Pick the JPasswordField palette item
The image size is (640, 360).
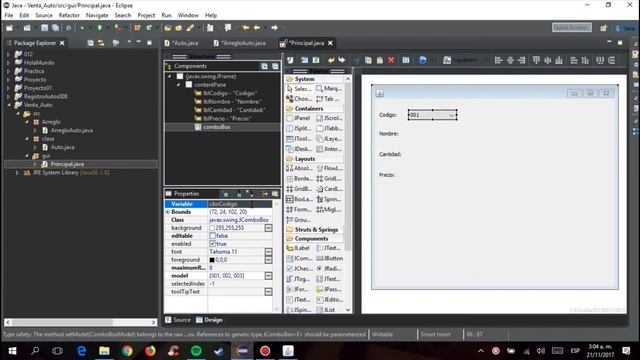329,289
